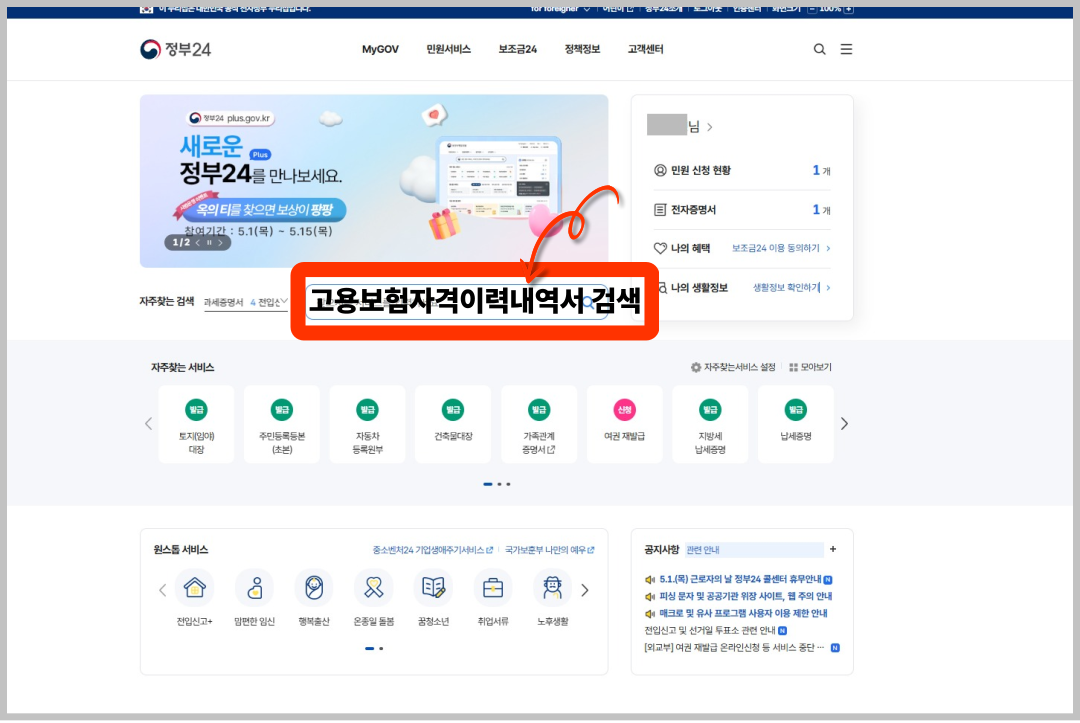Open 국가보훈부 나만의 예우 link

[549, 549]
